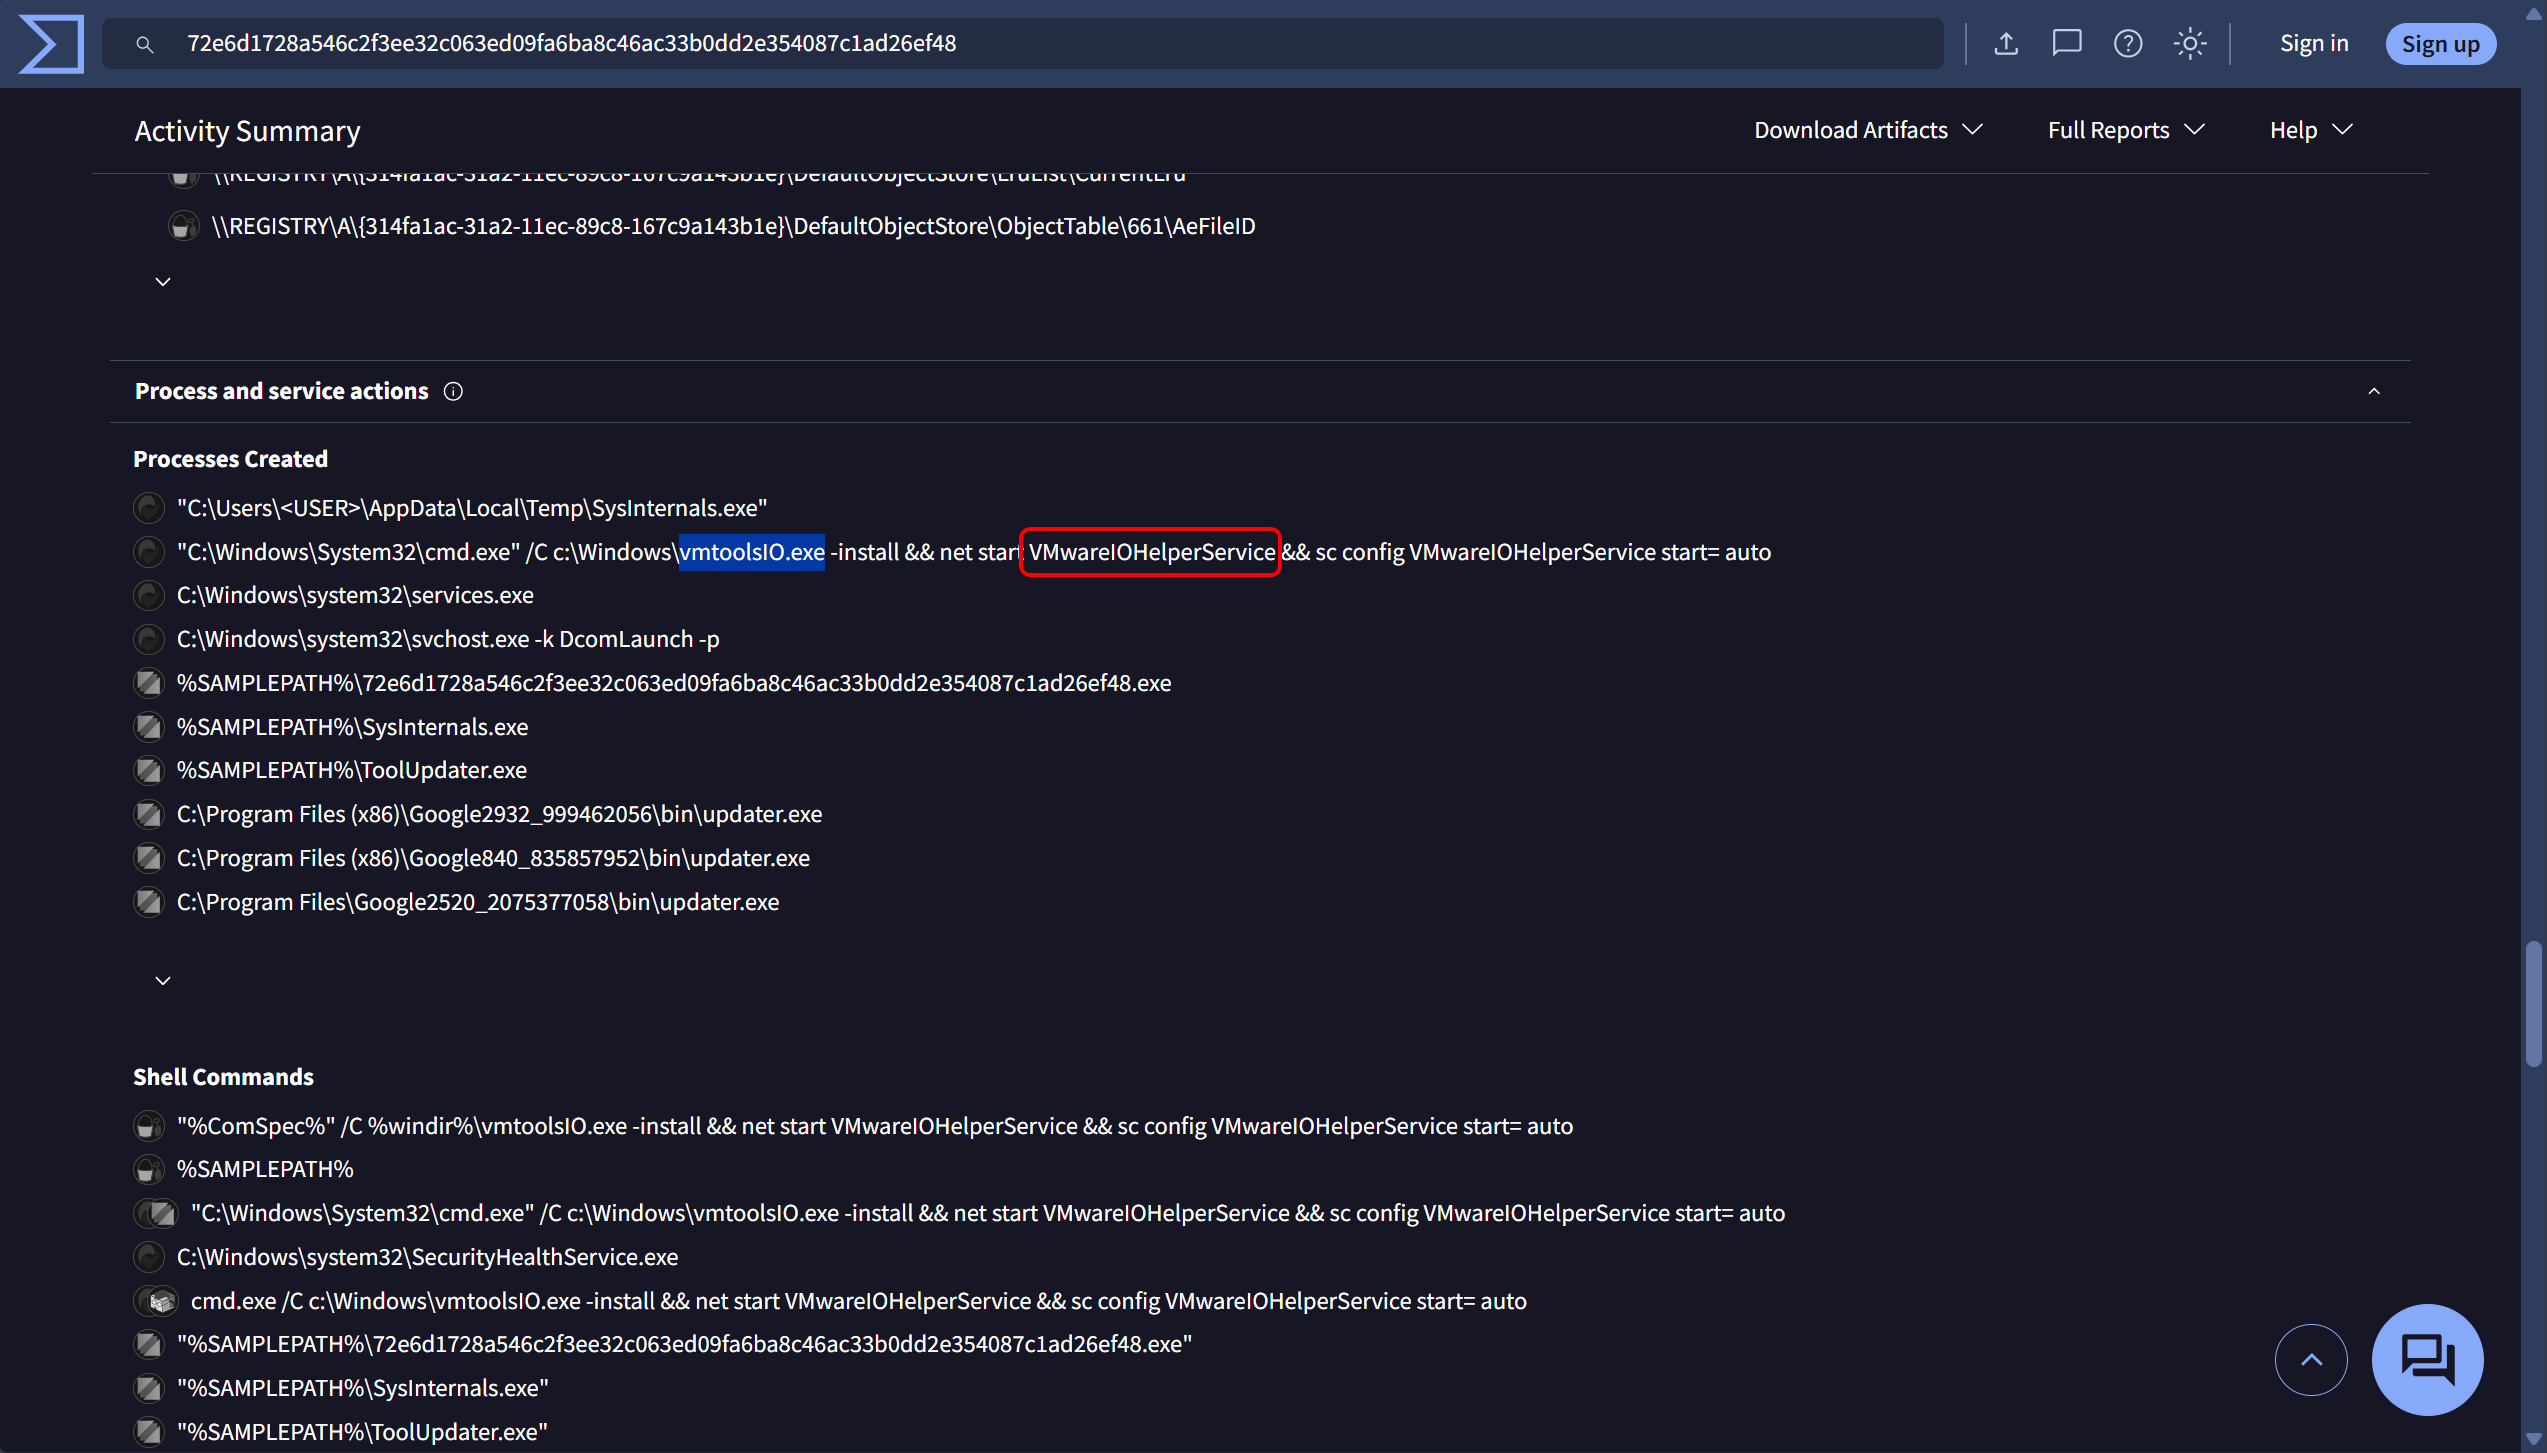Click sandbox icon beside %SAMPLEPATH%\ToolUpdater.exe process
Viewport: 2547px width, 1453px height.
click(x=149, y=770)
